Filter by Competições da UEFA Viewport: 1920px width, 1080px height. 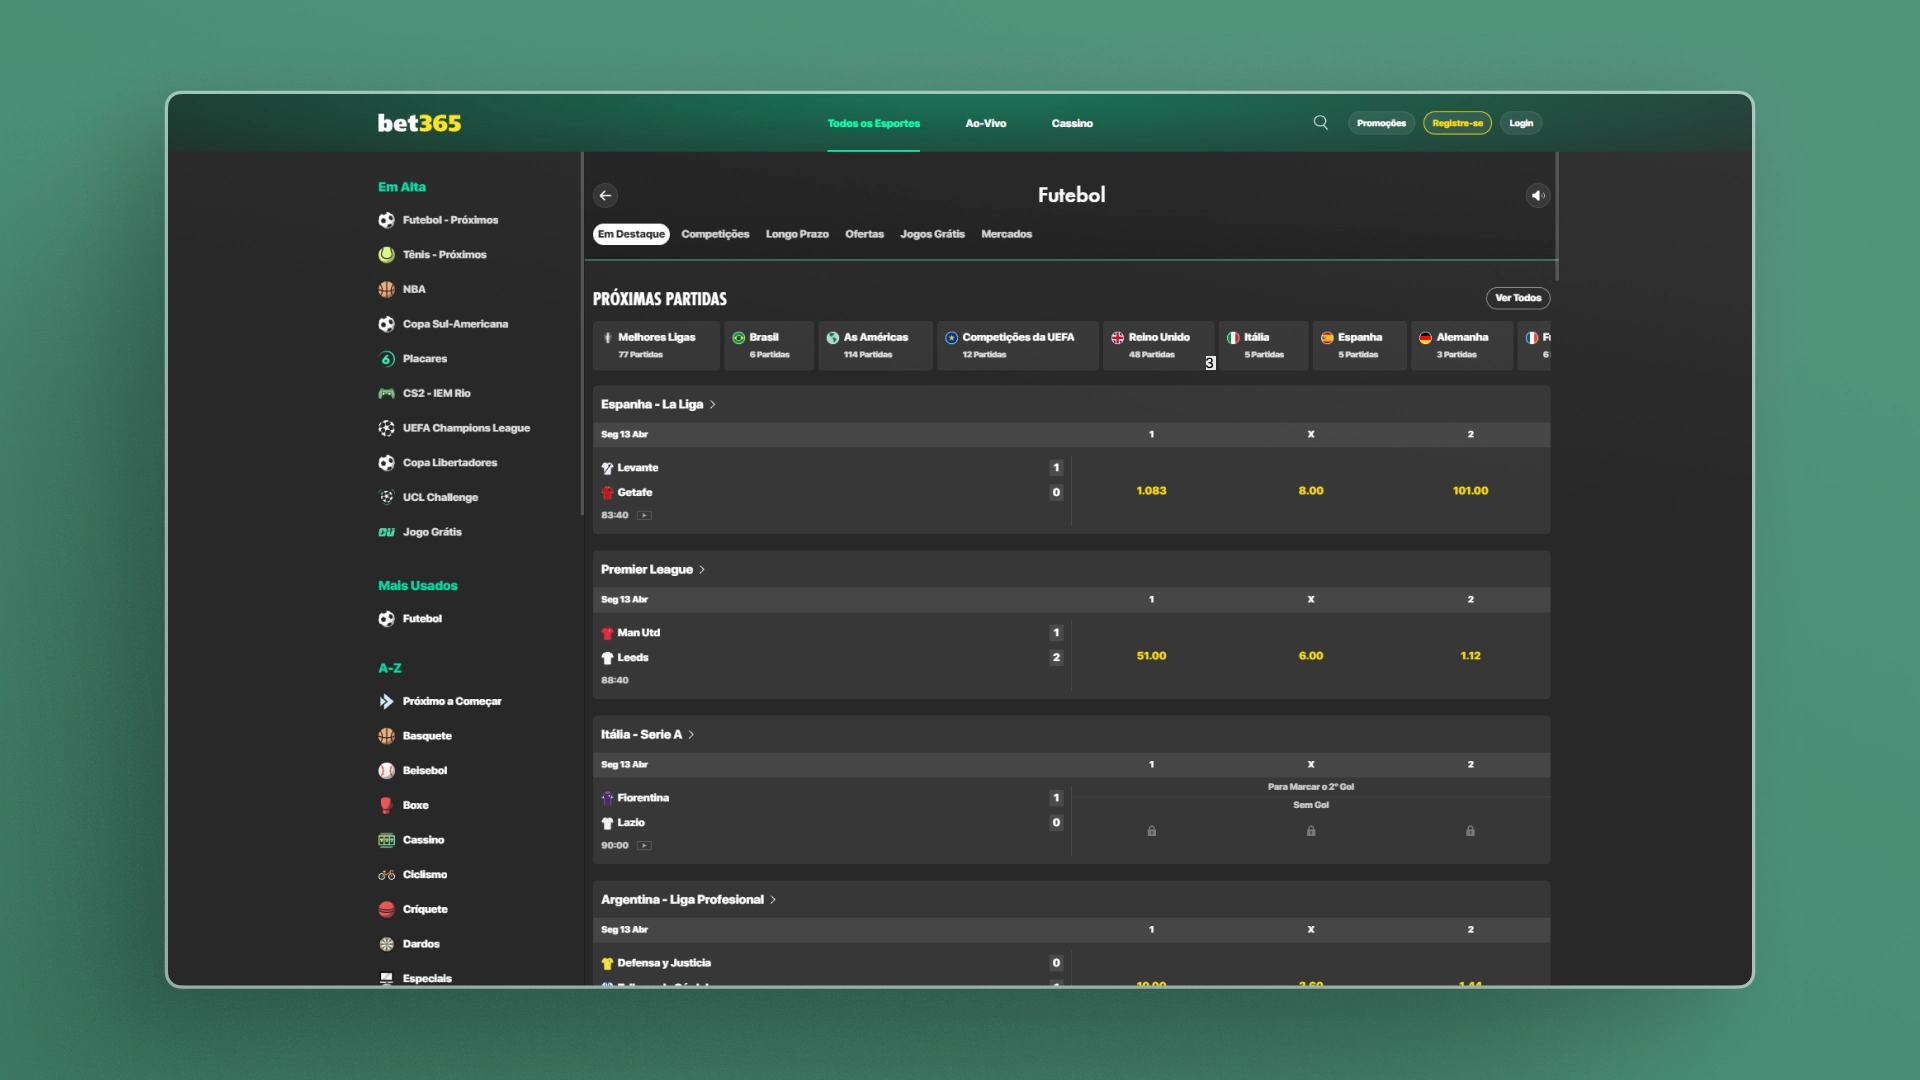tap(1017, 346)
